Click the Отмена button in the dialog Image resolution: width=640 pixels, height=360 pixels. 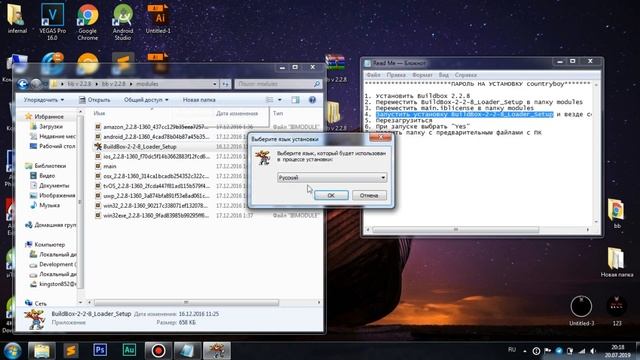(369, 196)
